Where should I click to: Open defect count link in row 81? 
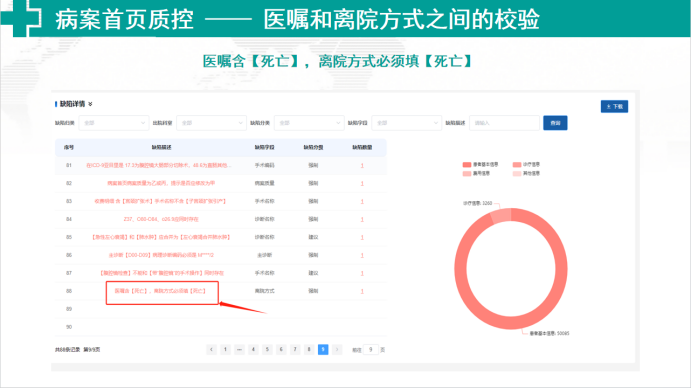tap(362, 166)
